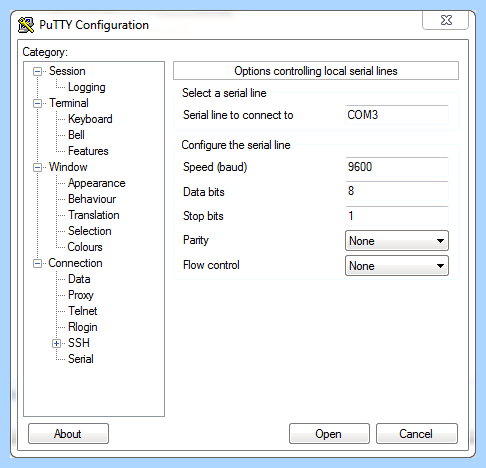This screenshot has height=468, width=486.
Task: Select the Keyboard category
Action: tap(90, 119)
